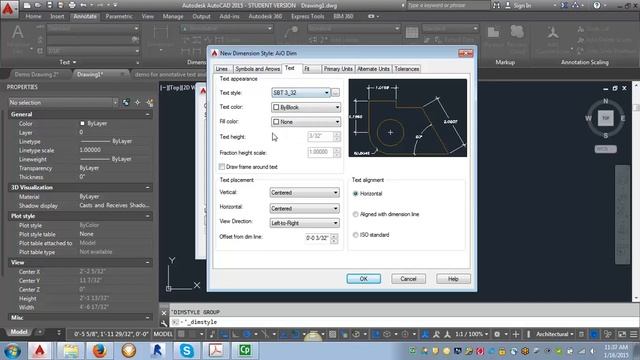
Task: Click the Model layout tab
Action: coord(19,332)
